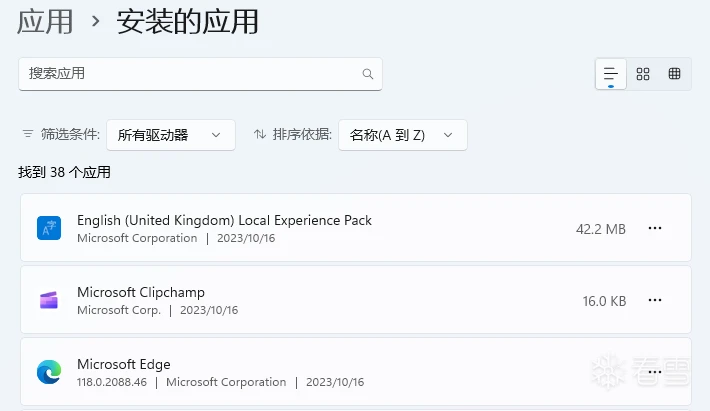Click the 筛选条件 label
The width and height of the screenshot is (710, 411).
pos(70,134)
